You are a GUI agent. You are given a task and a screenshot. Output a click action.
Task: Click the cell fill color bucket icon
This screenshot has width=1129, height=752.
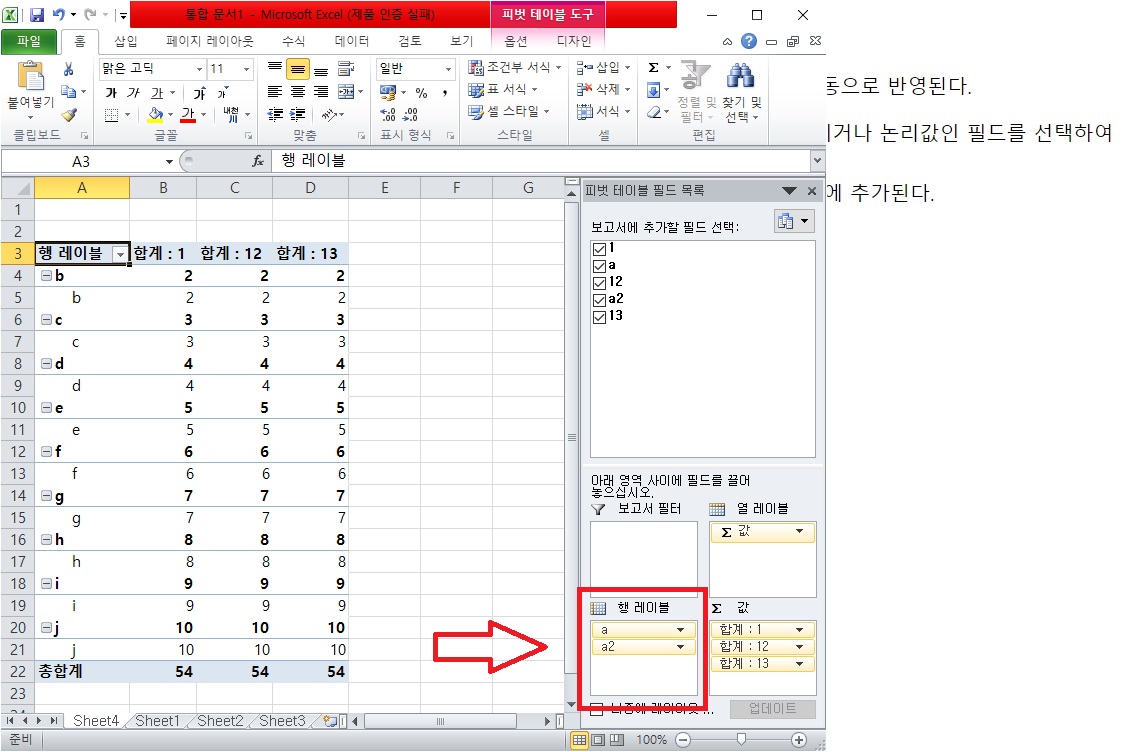[x=156, y=115]
